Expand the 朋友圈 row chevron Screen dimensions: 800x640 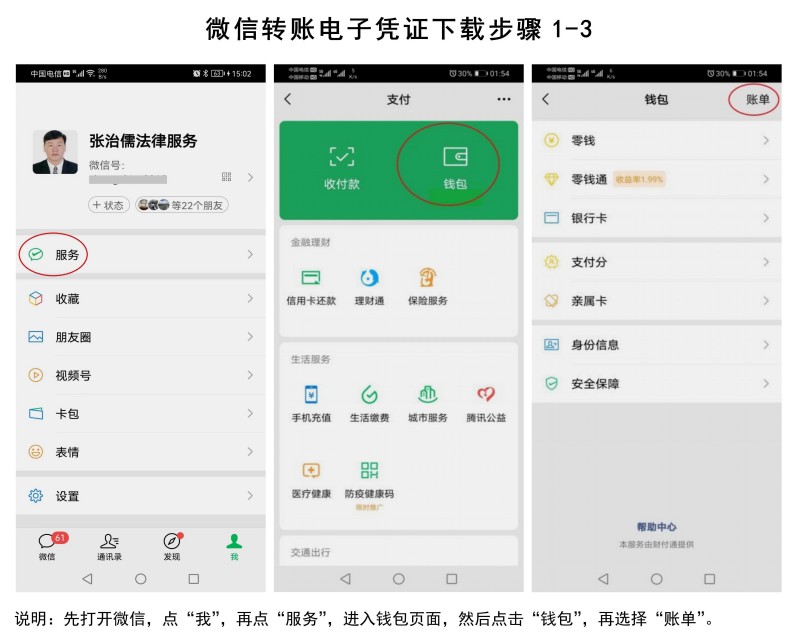coord(250,337)
